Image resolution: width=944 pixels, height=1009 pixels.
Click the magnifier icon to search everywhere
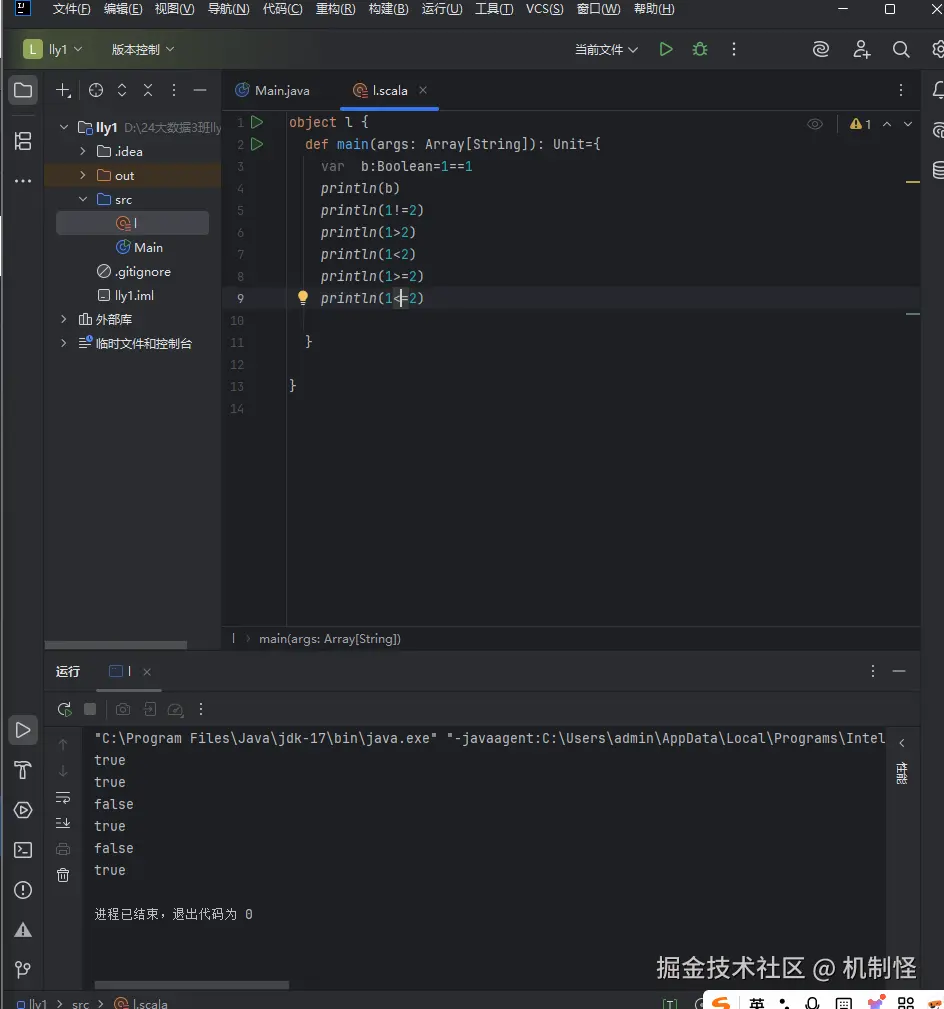[900, 48]
